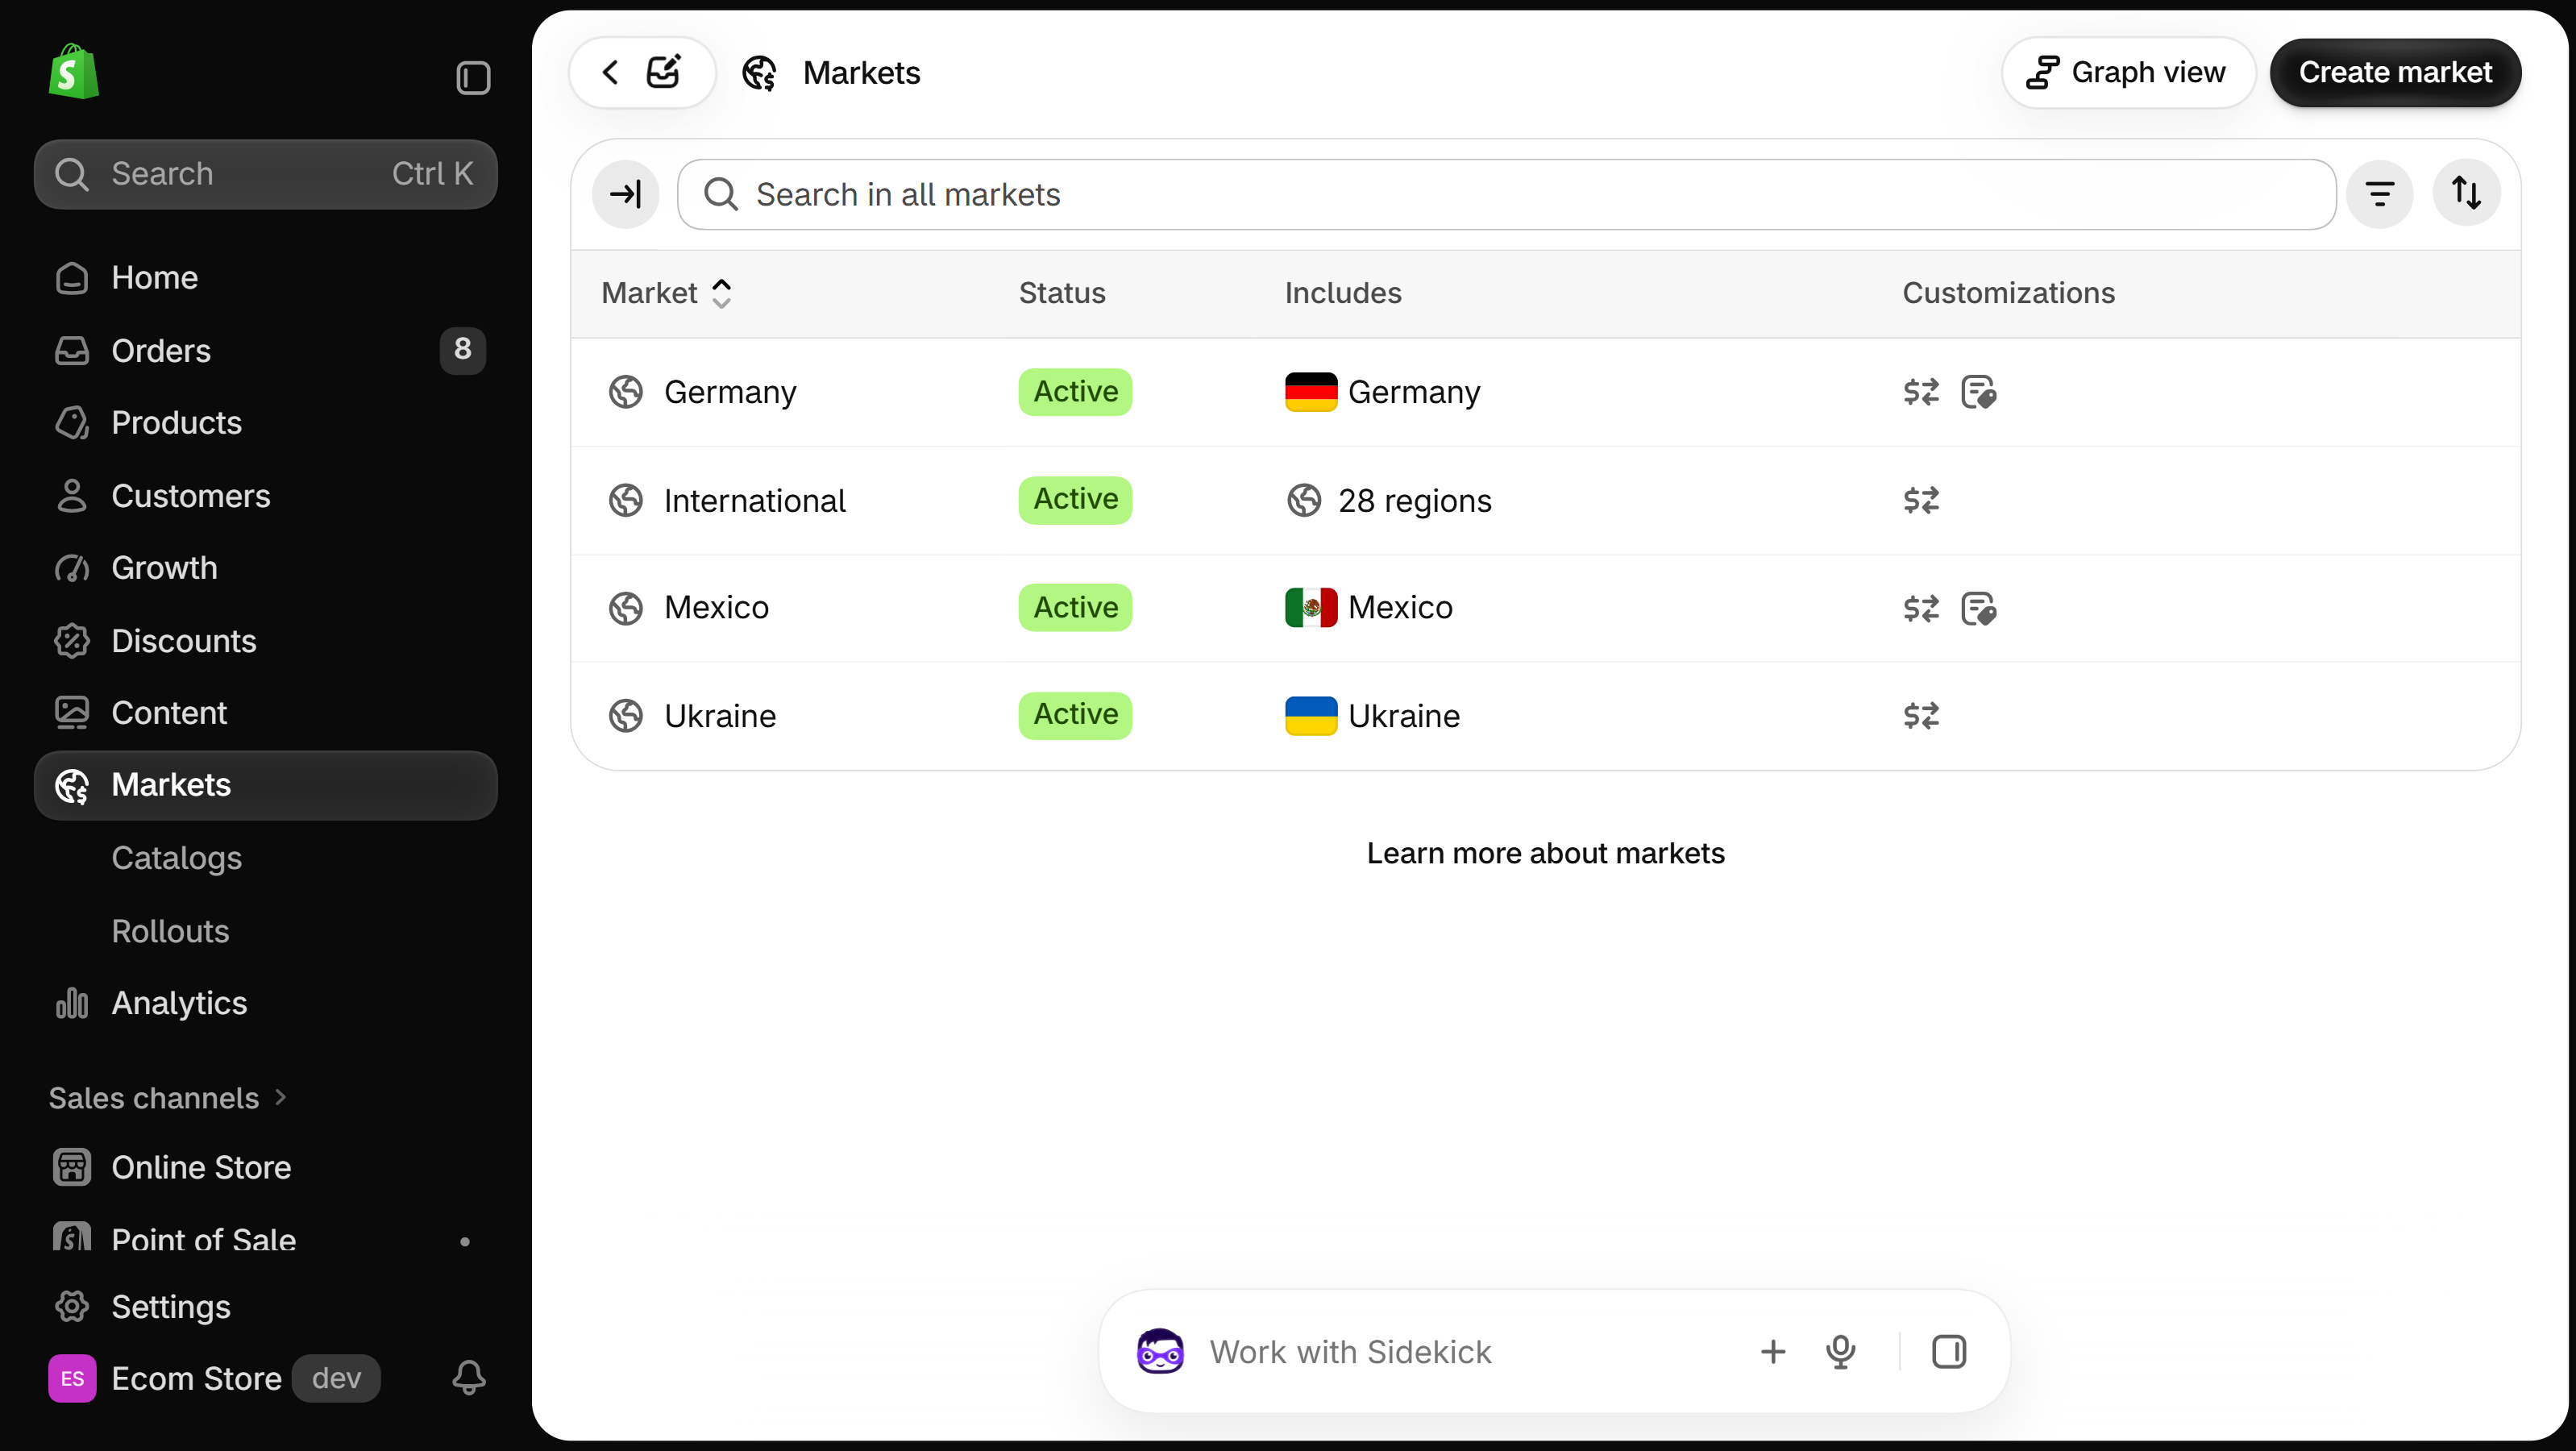Open the sort options icon
The image size is (2576, 1451).
pos(2467,192)
